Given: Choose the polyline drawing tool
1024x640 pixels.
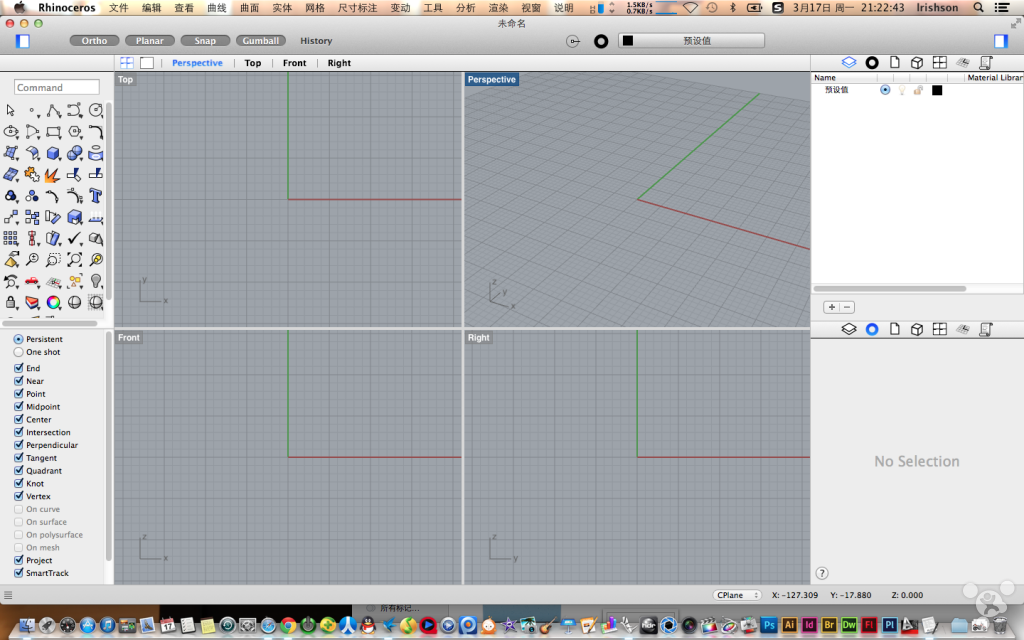Looking at the screenshot, I should [53, 110].
